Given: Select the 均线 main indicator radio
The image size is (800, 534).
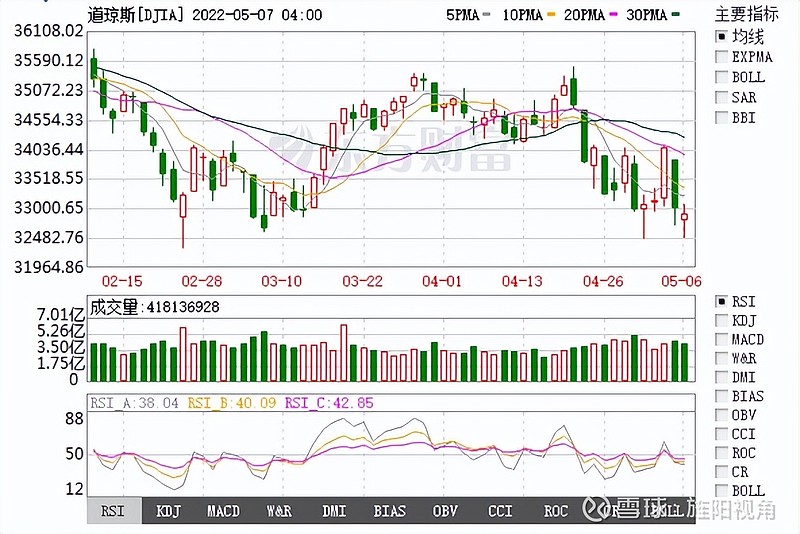Looking at the screenshot, I should pos(721,37).
